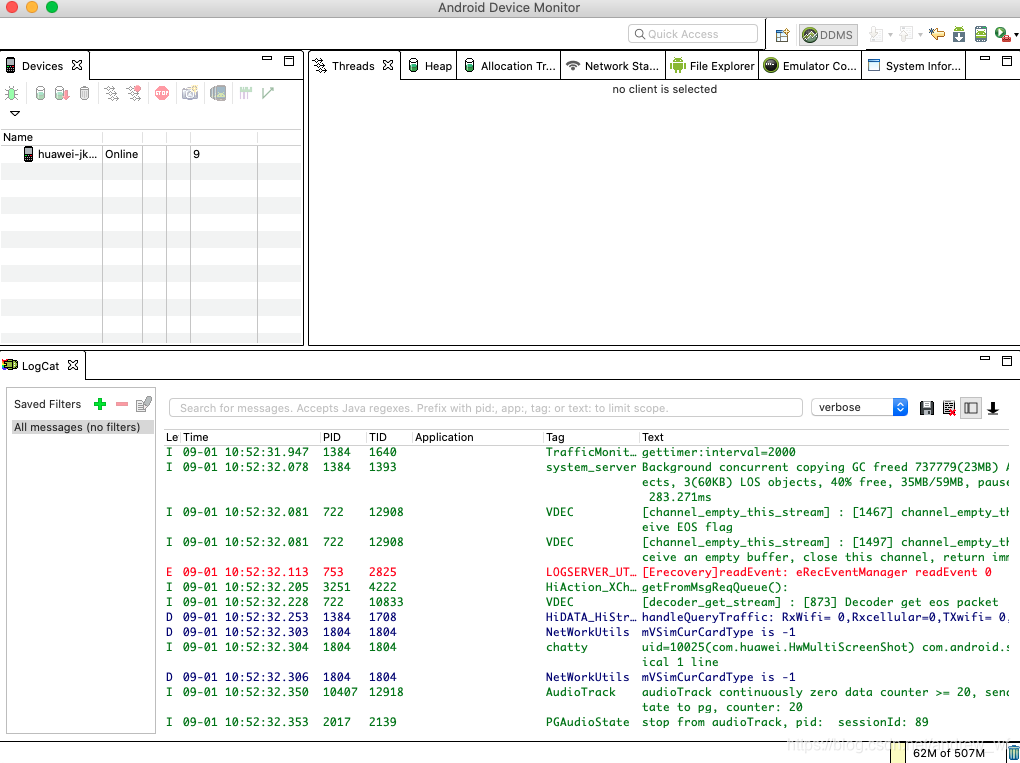This screenshot has height=763, width=1020.
Task: Maximize the Devices panel
Action: tap(289, 60)
